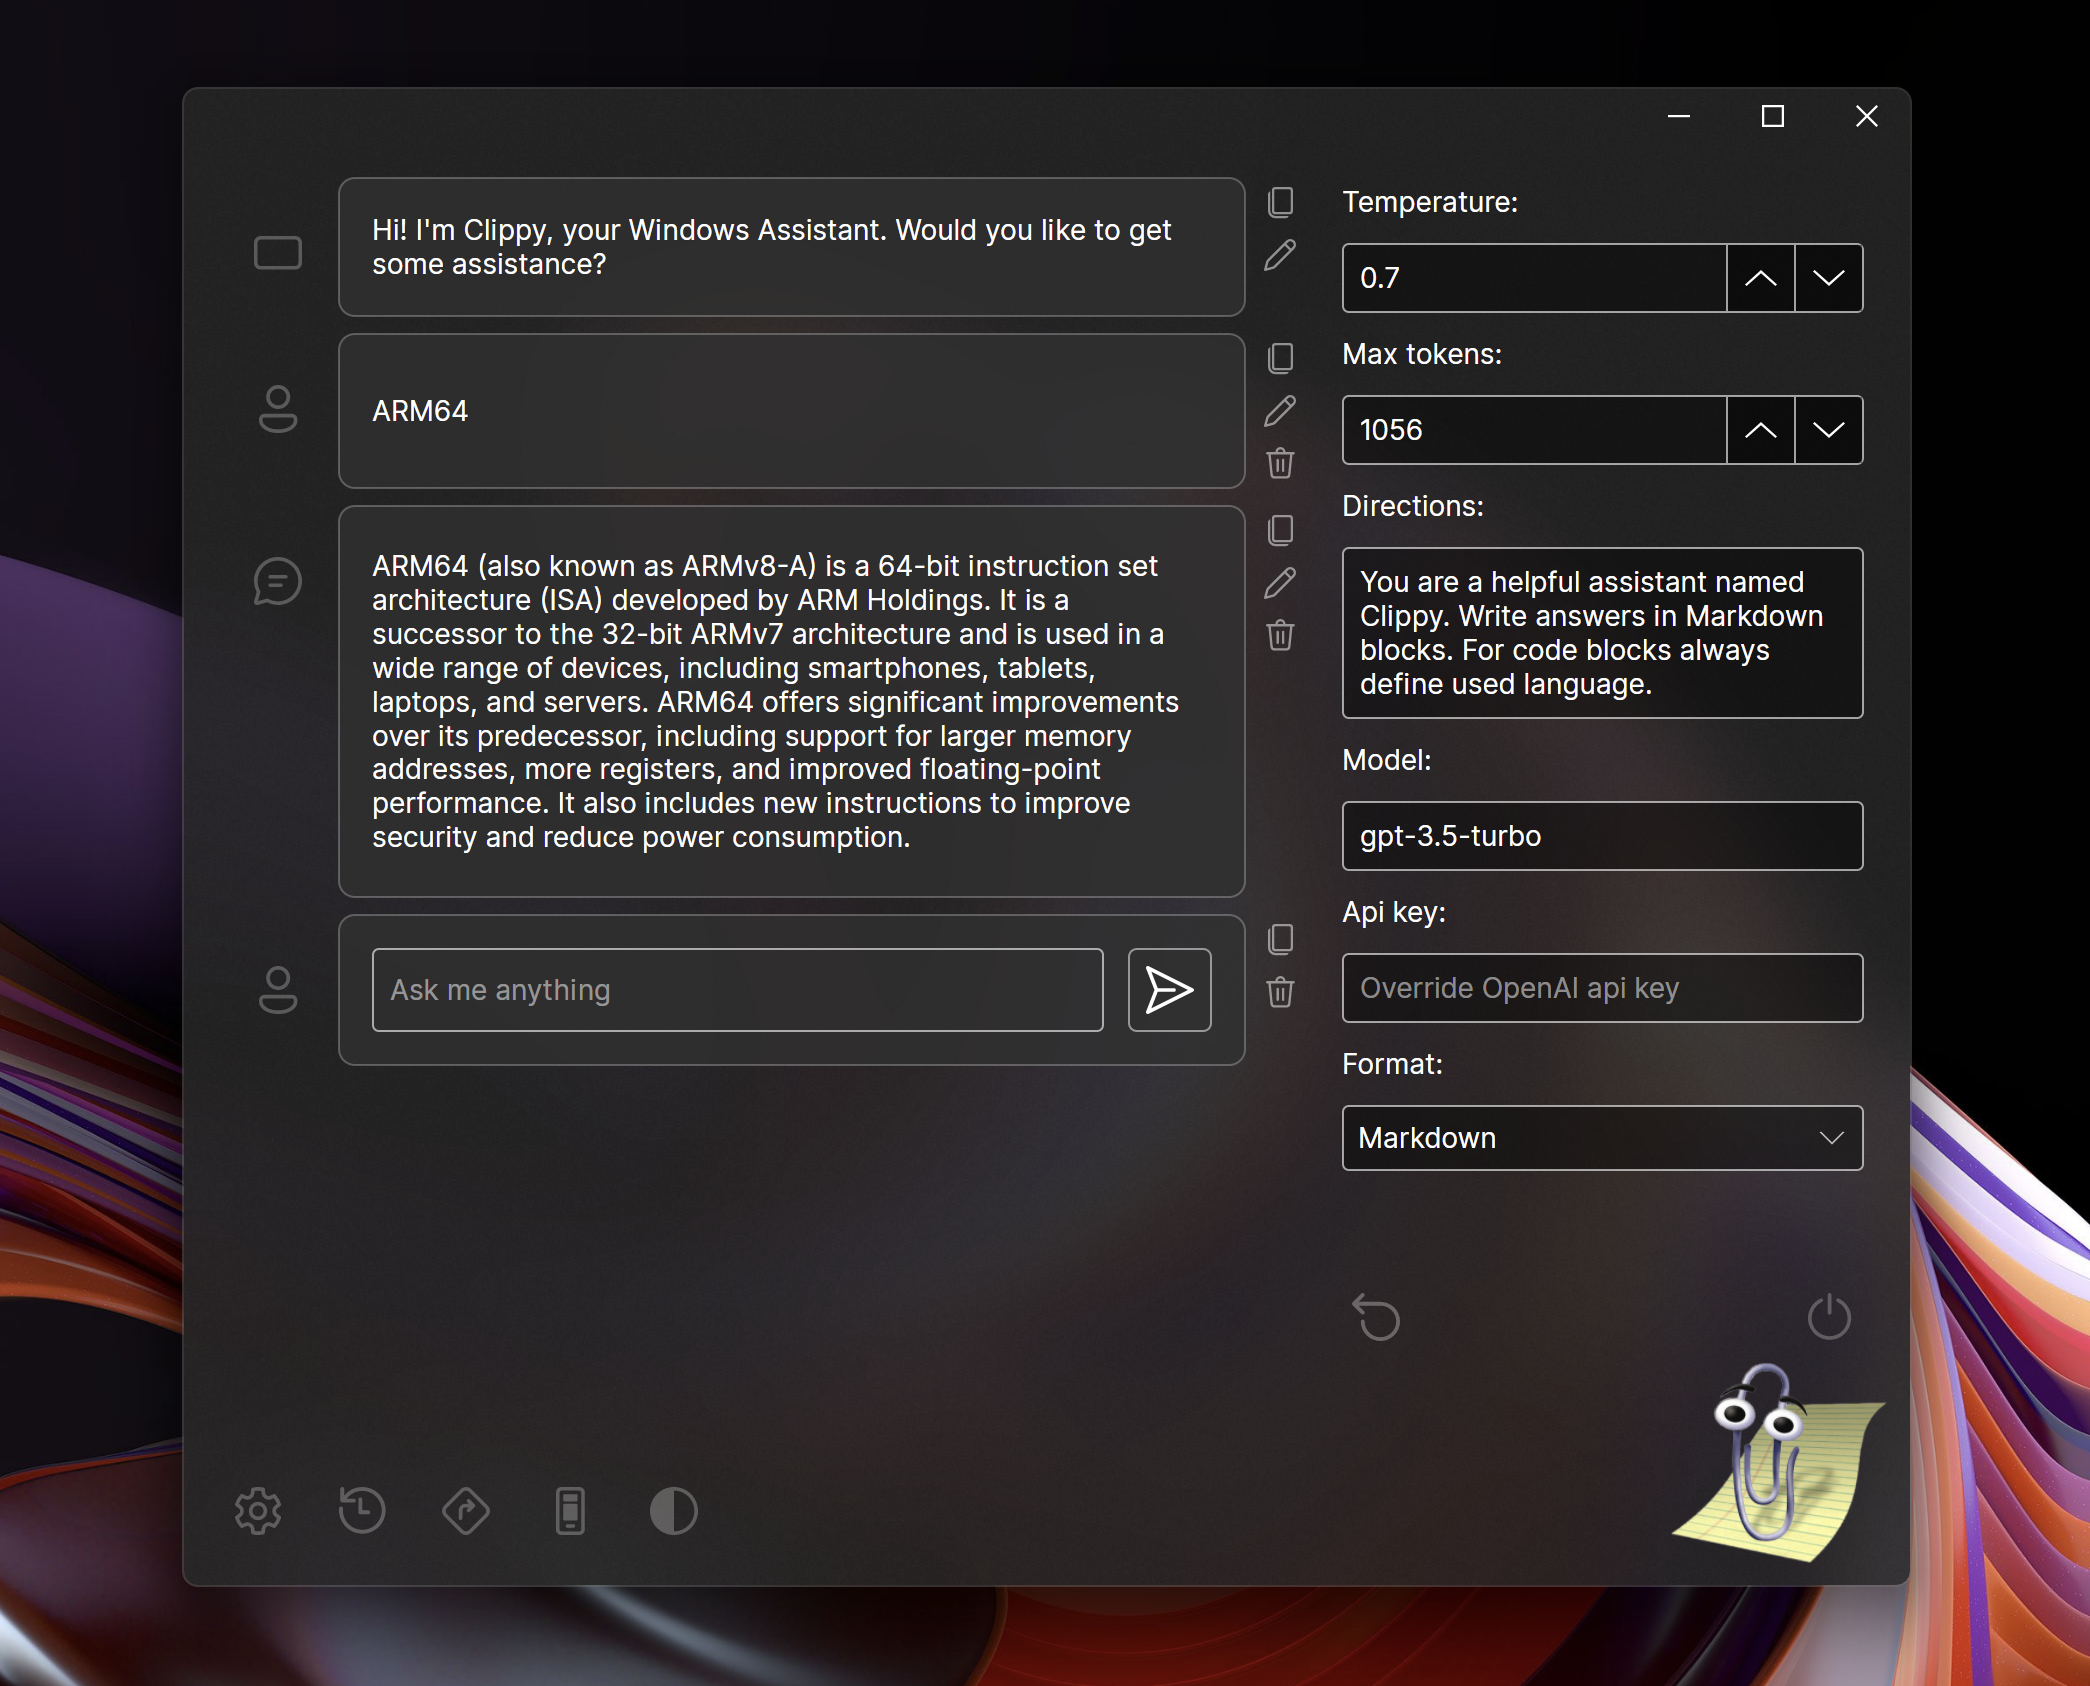Viewport: 2090px width, 1686px height.
Task: Click the share arrow diamond icon
Action: [x=466, y=1510]
